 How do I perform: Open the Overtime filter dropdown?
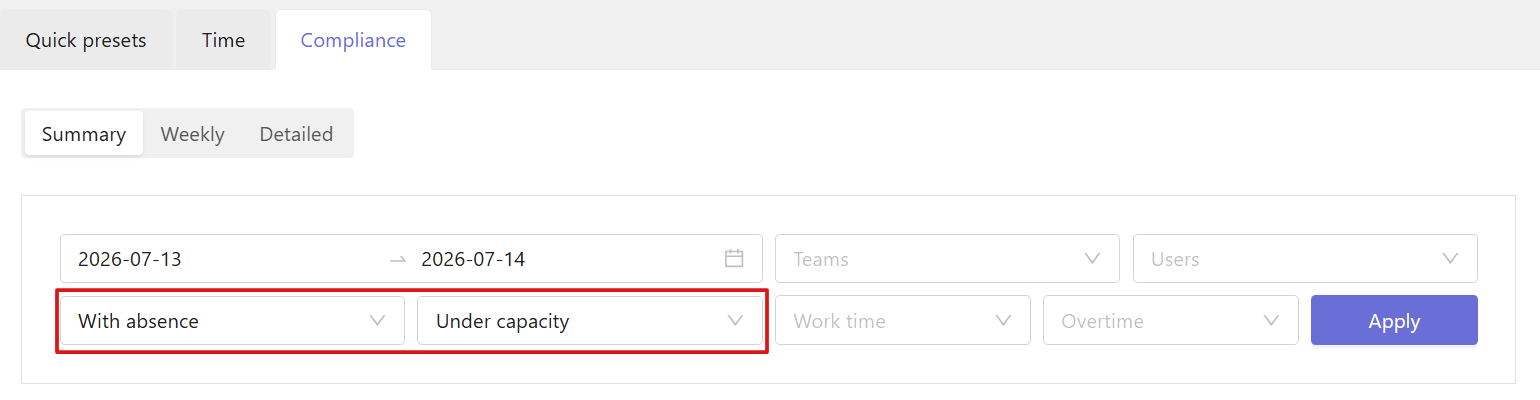tap(1171, 321)
